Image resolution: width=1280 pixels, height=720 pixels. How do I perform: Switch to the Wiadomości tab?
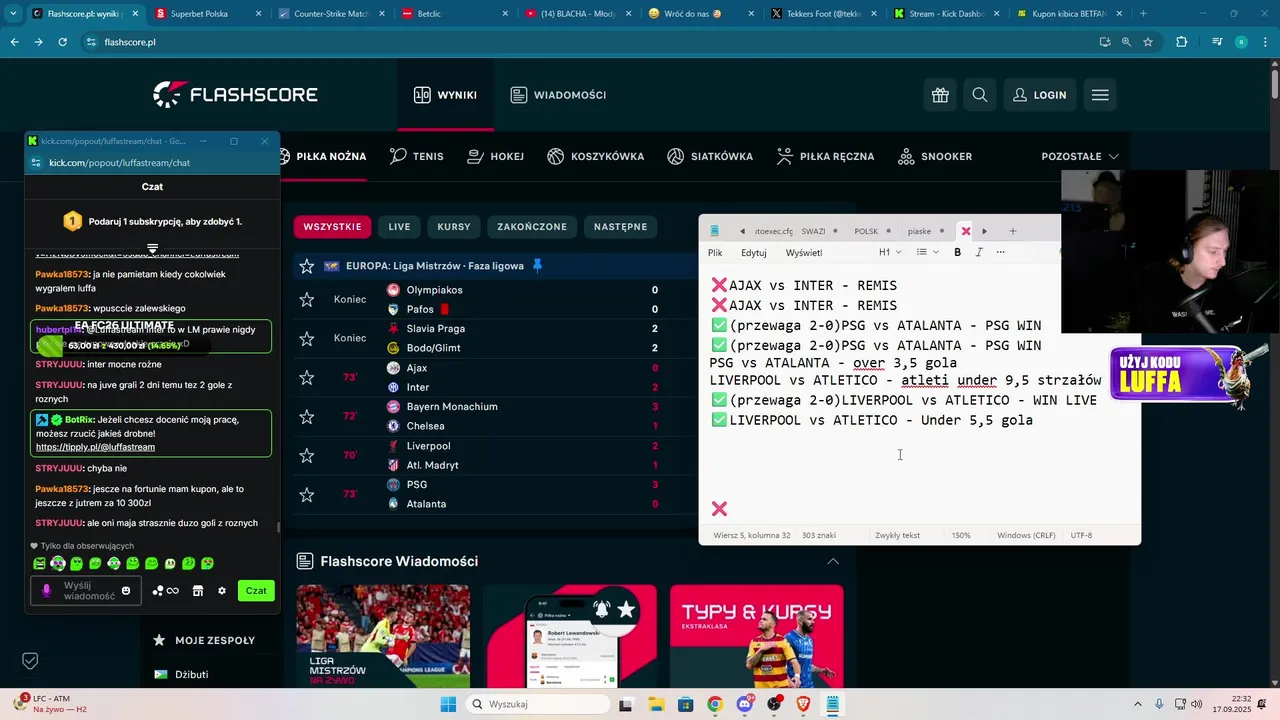(558, 95)
